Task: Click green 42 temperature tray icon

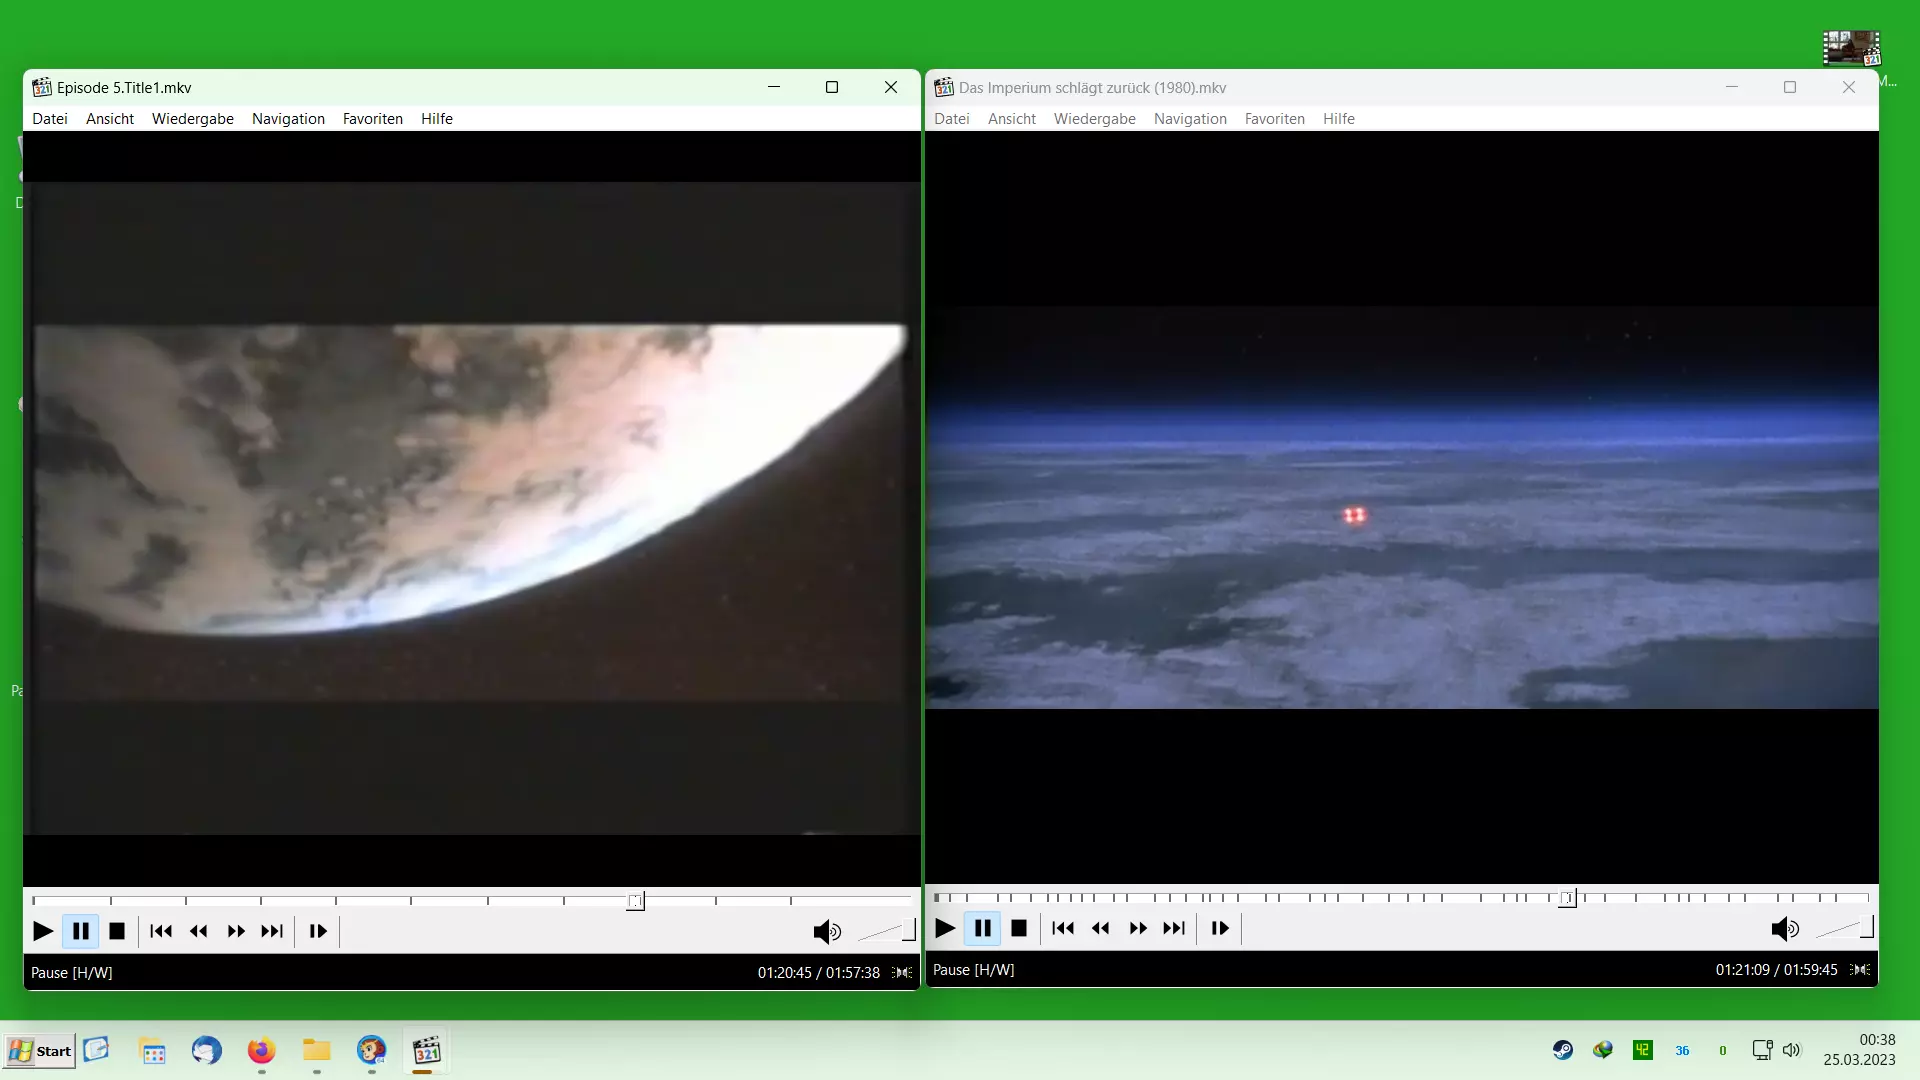Action: [1643, 1050]
